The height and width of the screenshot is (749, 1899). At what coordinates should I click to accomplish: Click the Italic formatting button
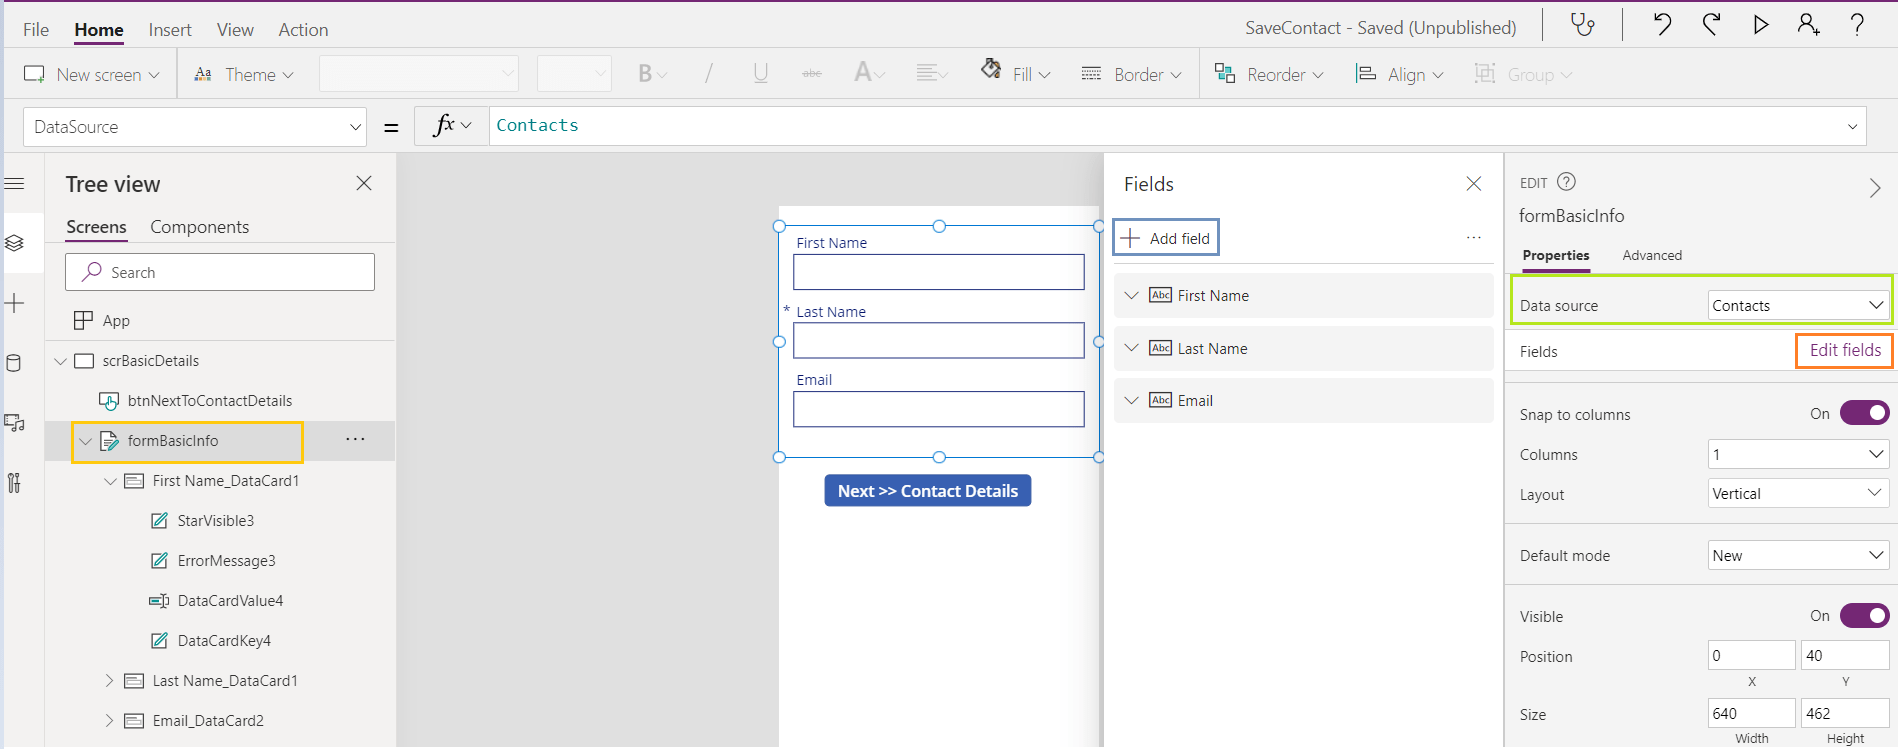tap(708, 74)
